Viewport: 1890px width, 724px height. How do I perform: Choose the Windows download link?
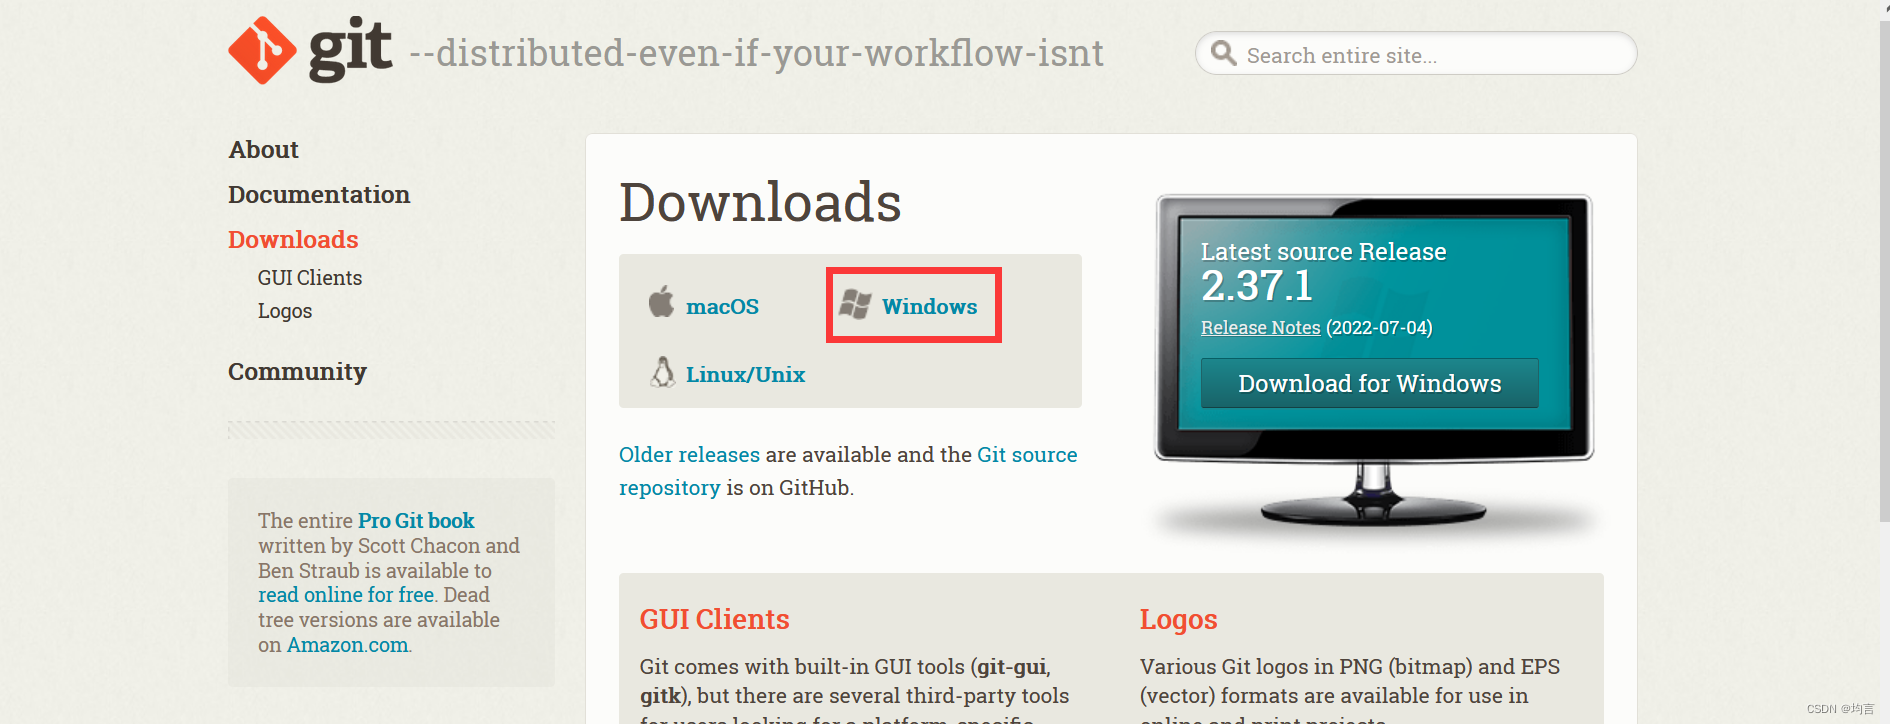(929, 307)
